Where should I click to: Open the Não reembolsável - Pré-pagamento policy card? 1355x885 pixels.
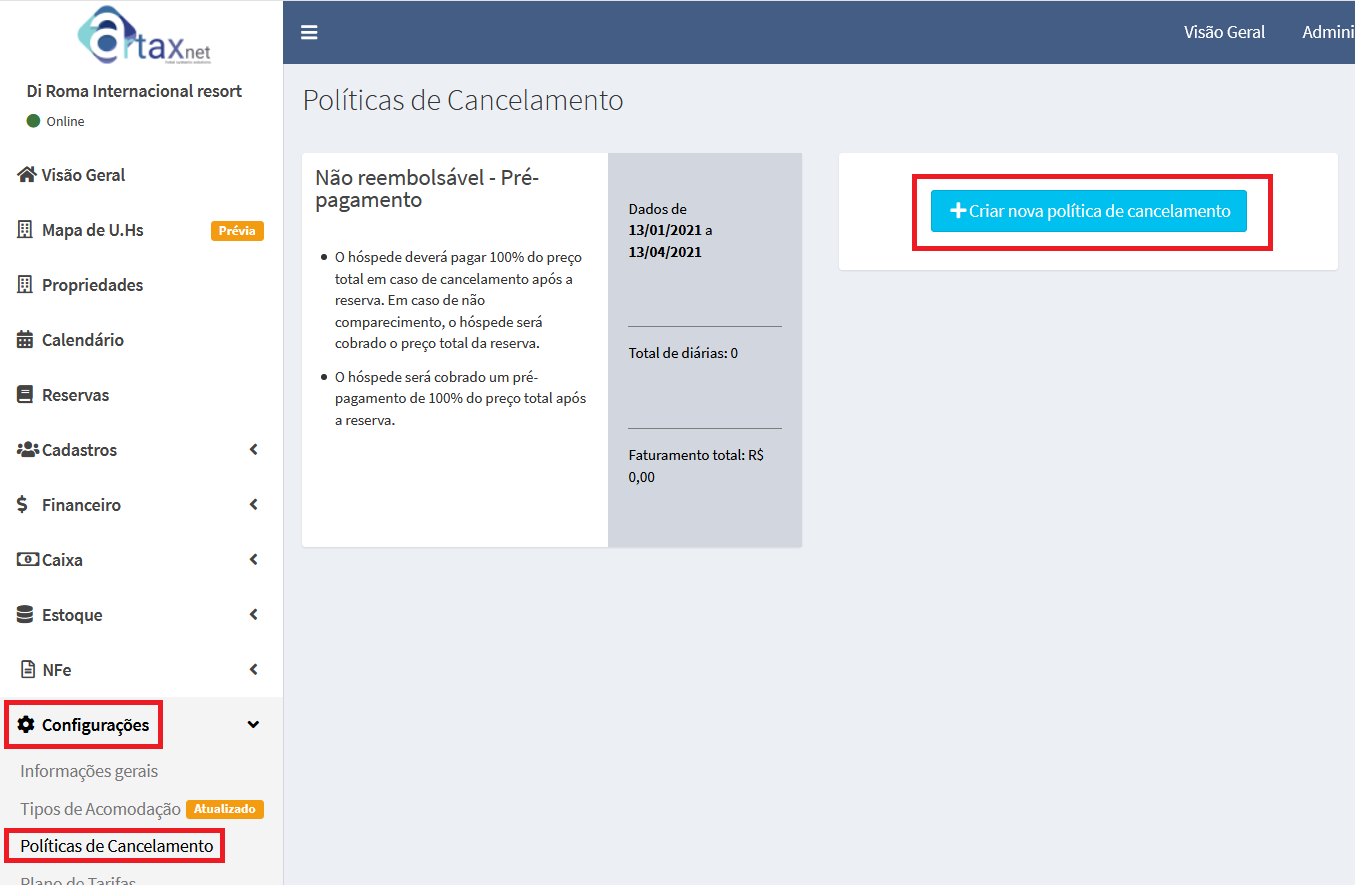coord(552,350)
